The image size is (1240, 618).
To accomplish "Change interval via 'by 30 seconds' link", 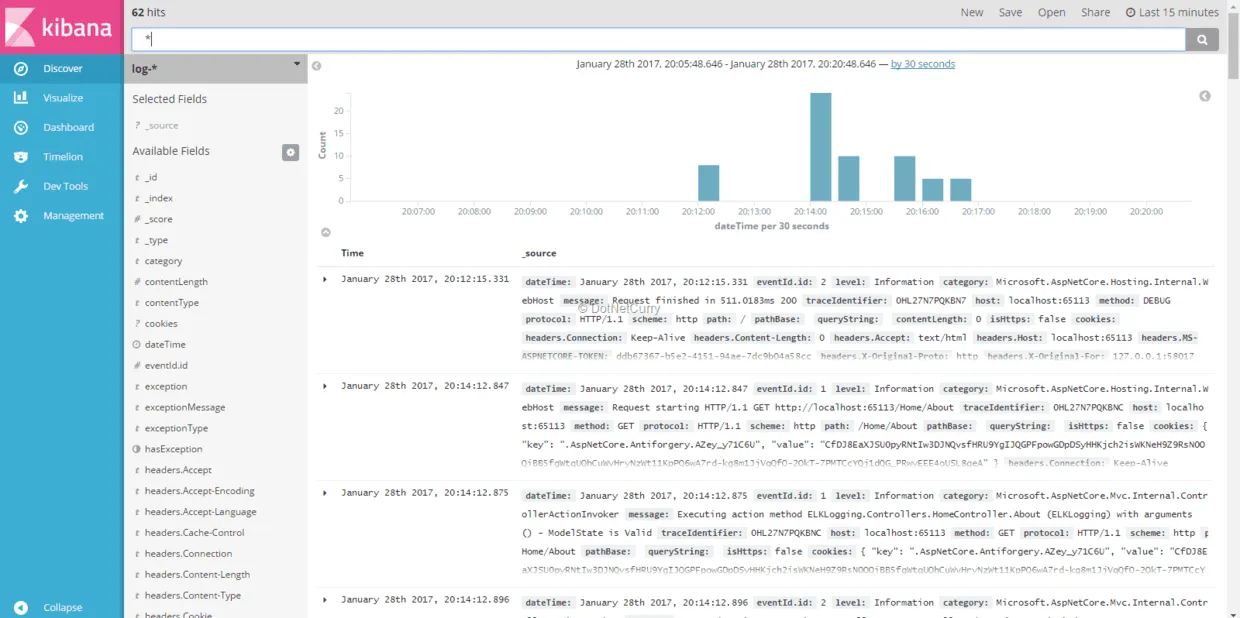I will pyautogui.click(x=922, y=64).
